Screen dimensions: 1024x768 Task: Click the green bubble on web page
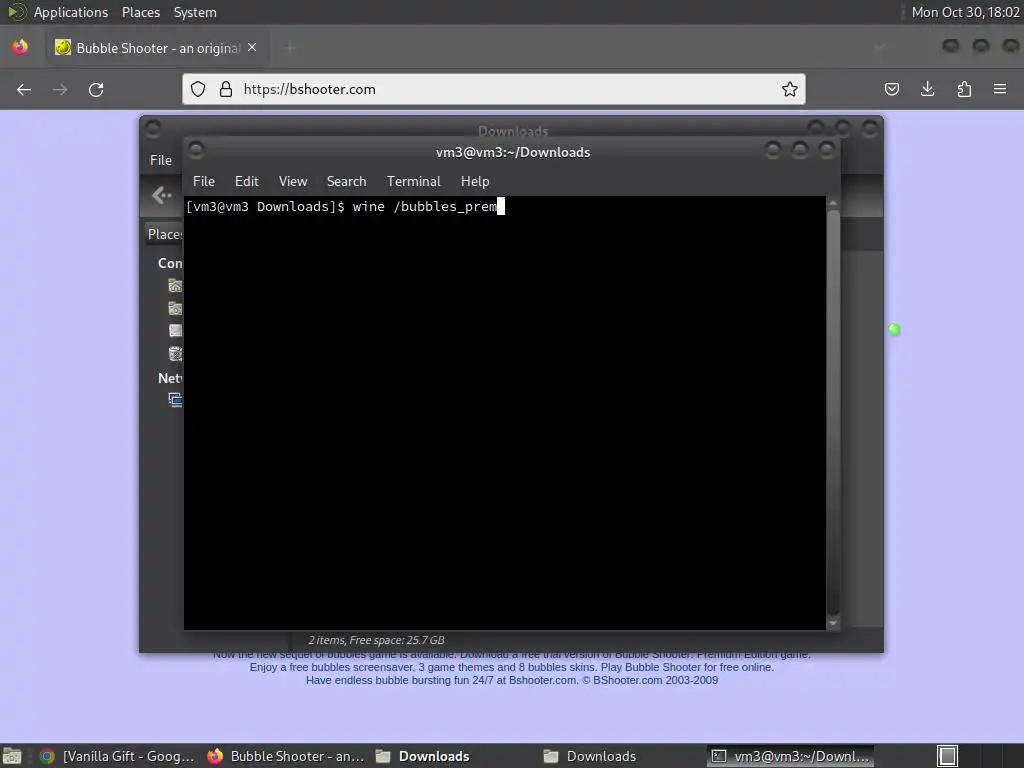click(895, 330)
